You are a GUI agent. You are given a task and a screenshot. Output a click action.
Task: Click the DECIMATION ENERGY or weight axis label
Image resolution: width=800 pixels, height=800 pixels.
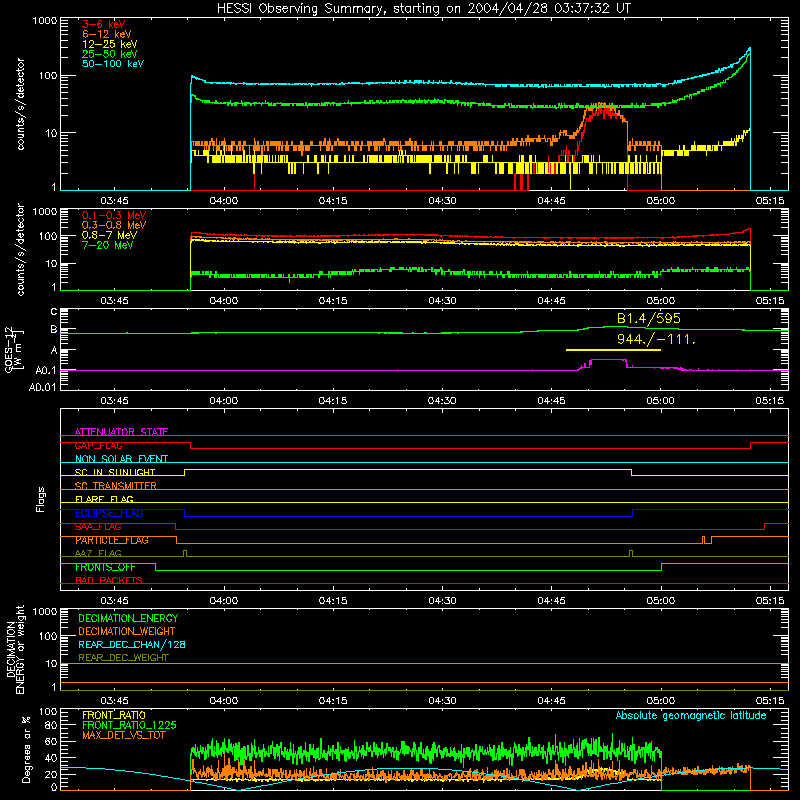coord(15,649)
